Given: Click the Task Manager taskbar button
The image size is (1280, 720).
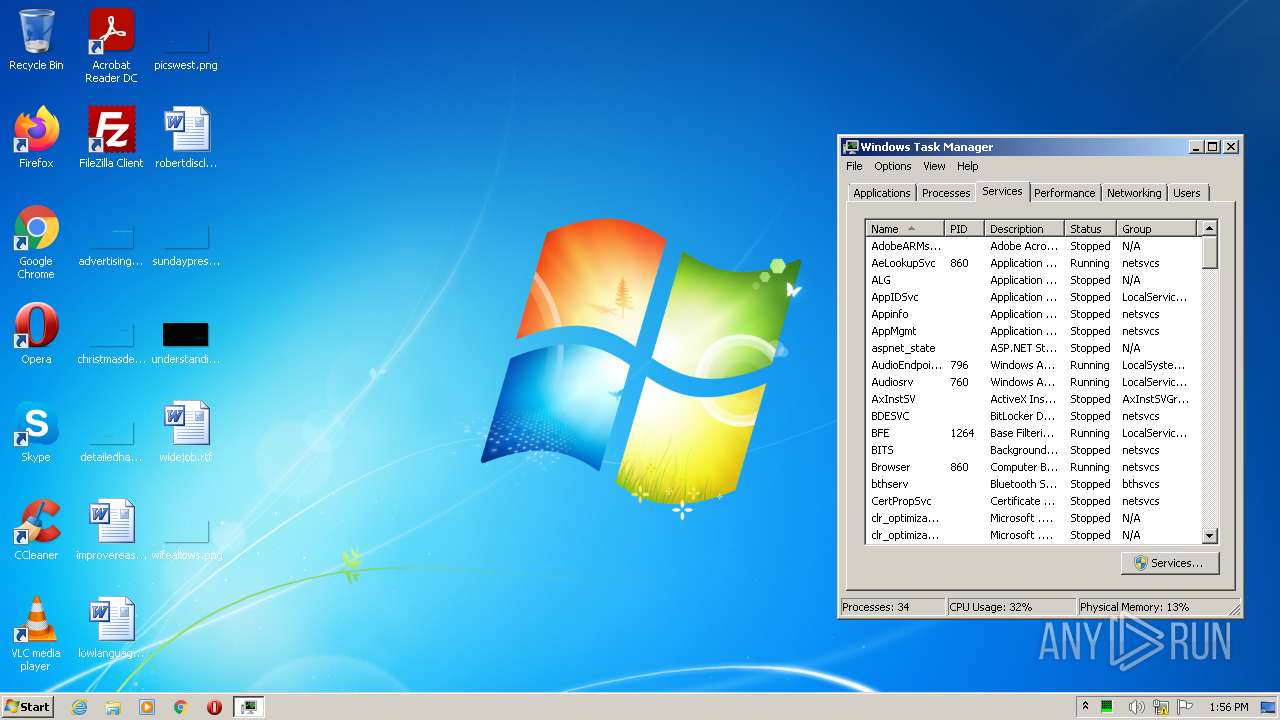Looking at the screenshot, I should point(248,707).
